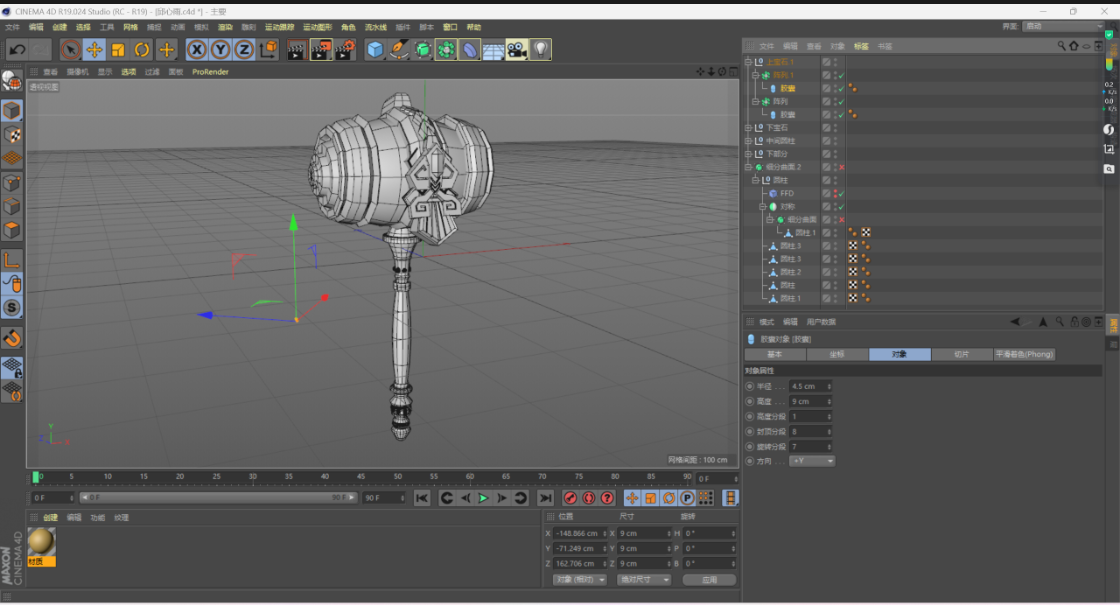The height and width of the screenshot is (605, 1120).
Task: Select the Rotate tool
Action: (x=142, y=49)
